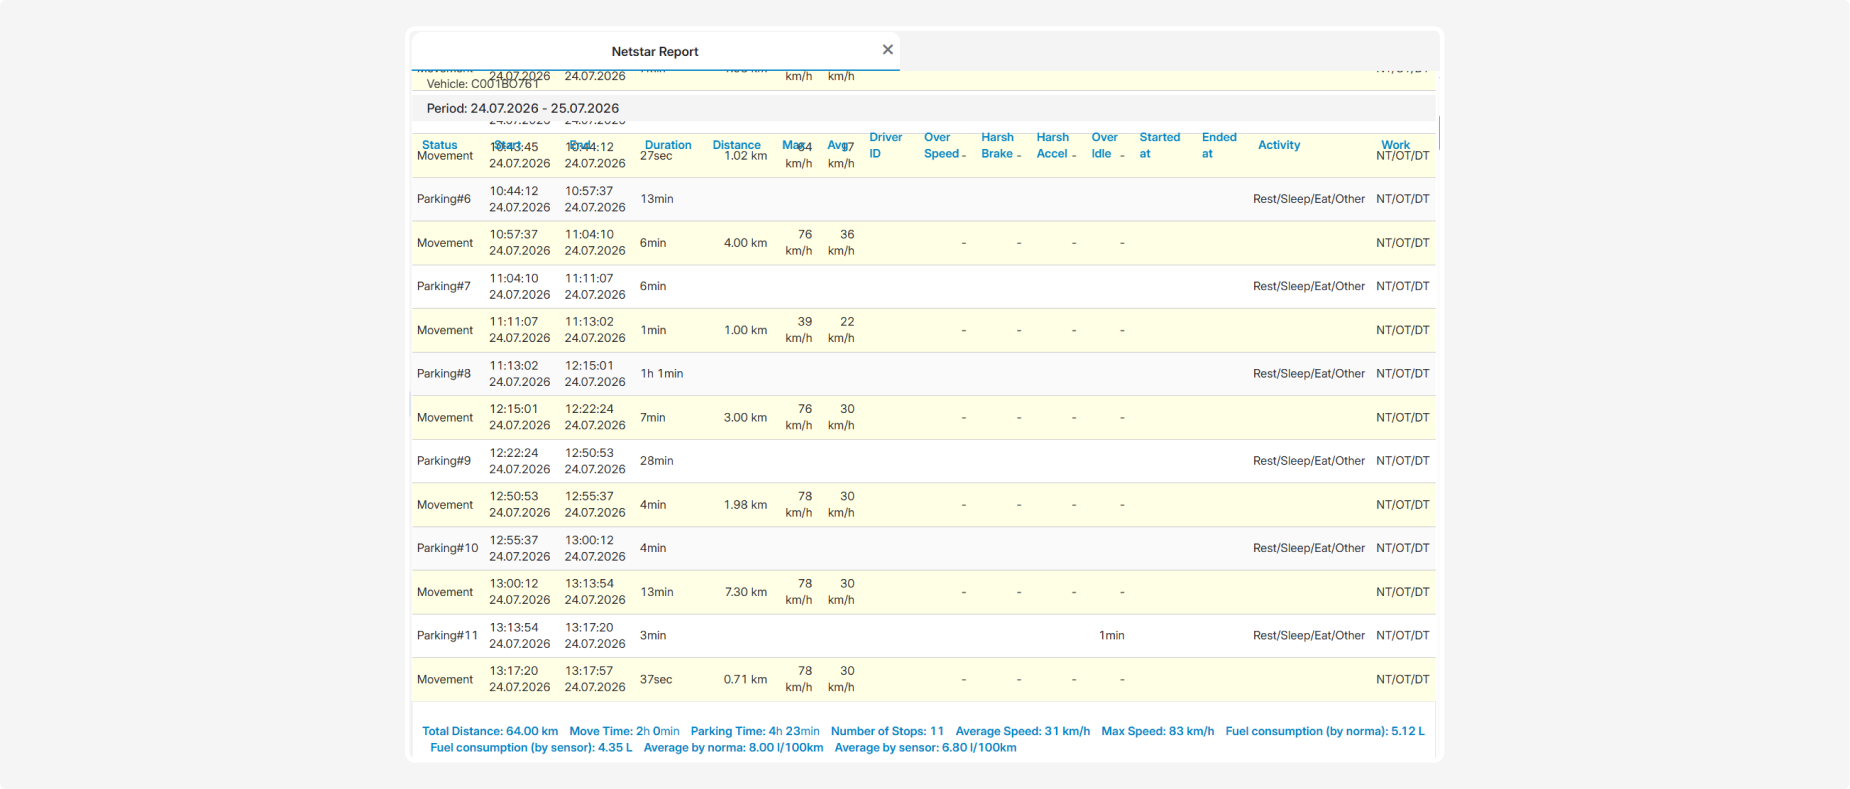The image size is (1850, 789).
Task: Click Rest/Sleep/Eat/Other activity in Parking#8 row
Action: coord(1309,374)
